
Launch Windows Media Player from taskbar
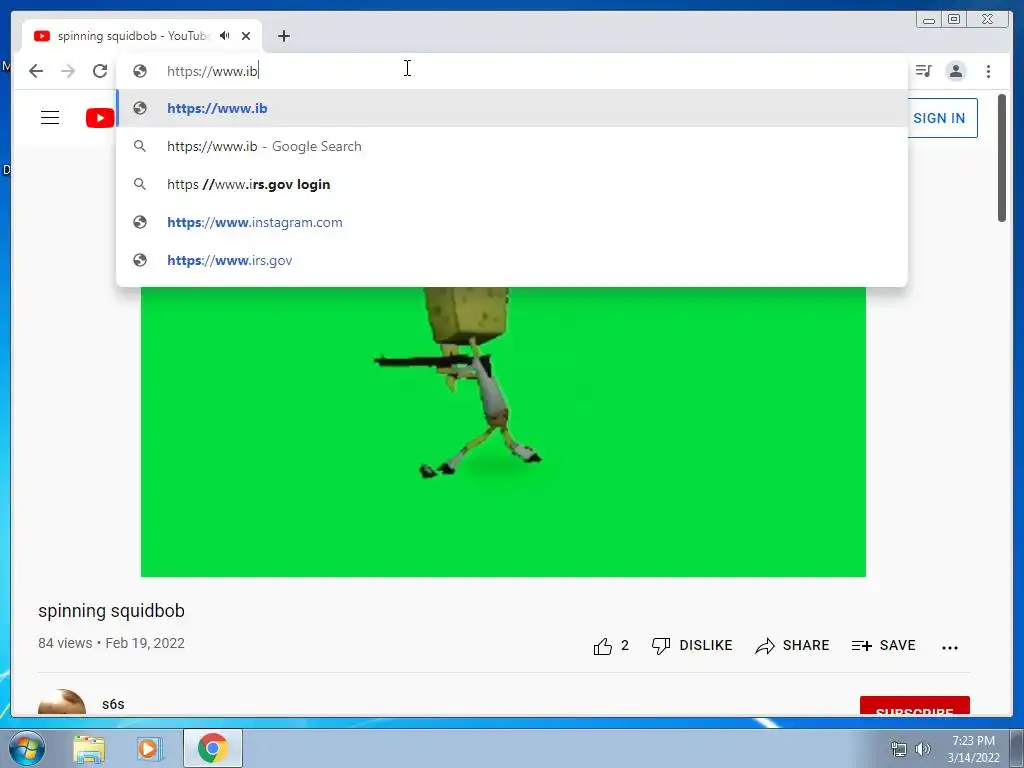148,748
